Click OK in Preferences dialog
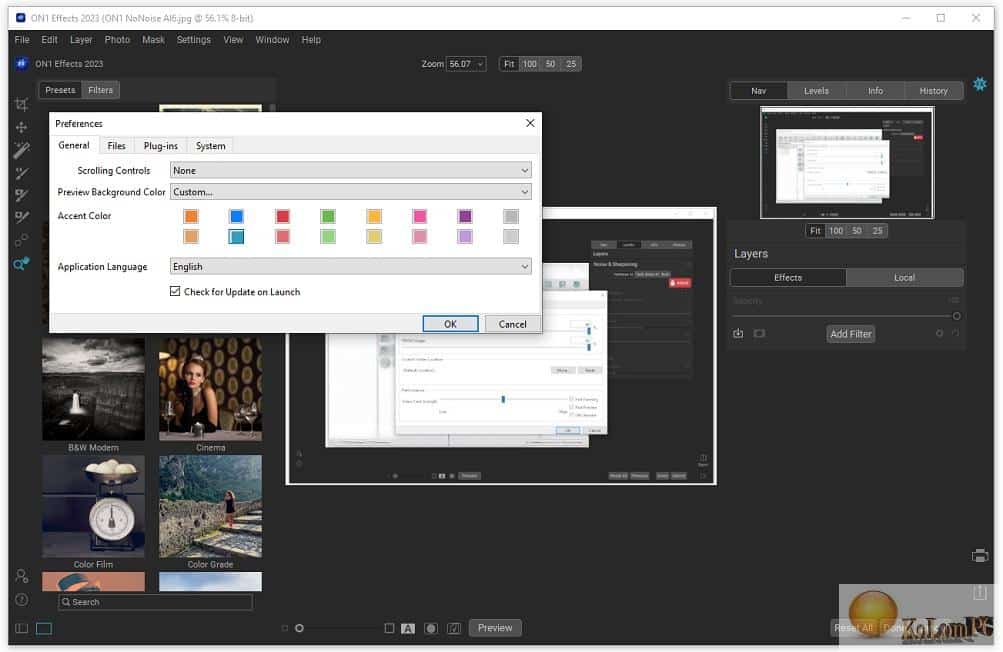 (x=450, y=324)
